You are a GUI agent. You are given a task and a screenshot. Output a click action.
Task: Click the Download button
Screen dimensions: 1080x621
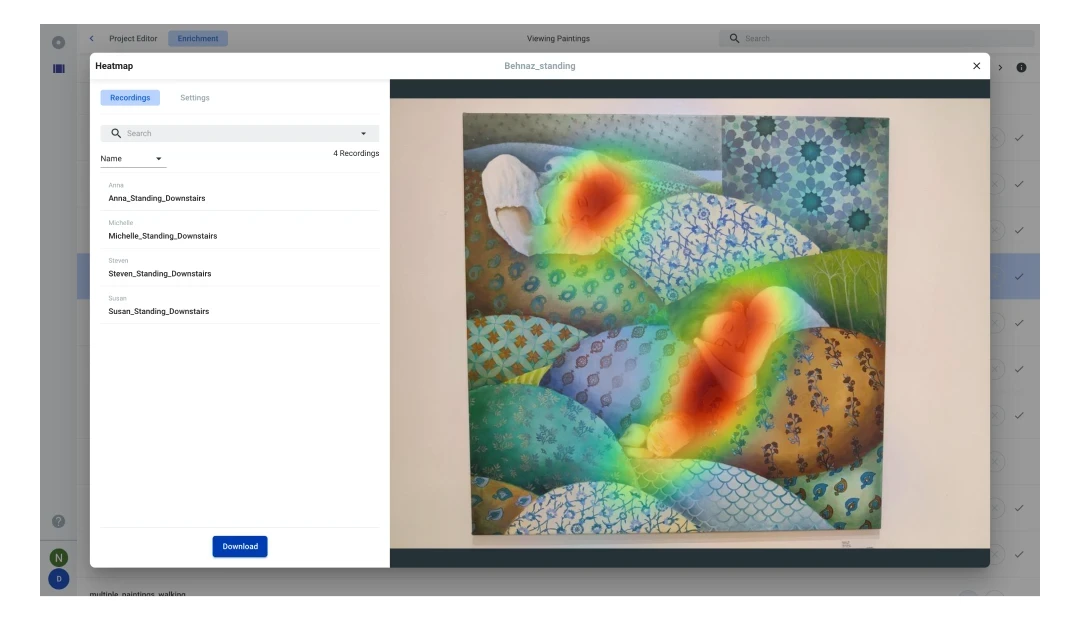point(240,547)
